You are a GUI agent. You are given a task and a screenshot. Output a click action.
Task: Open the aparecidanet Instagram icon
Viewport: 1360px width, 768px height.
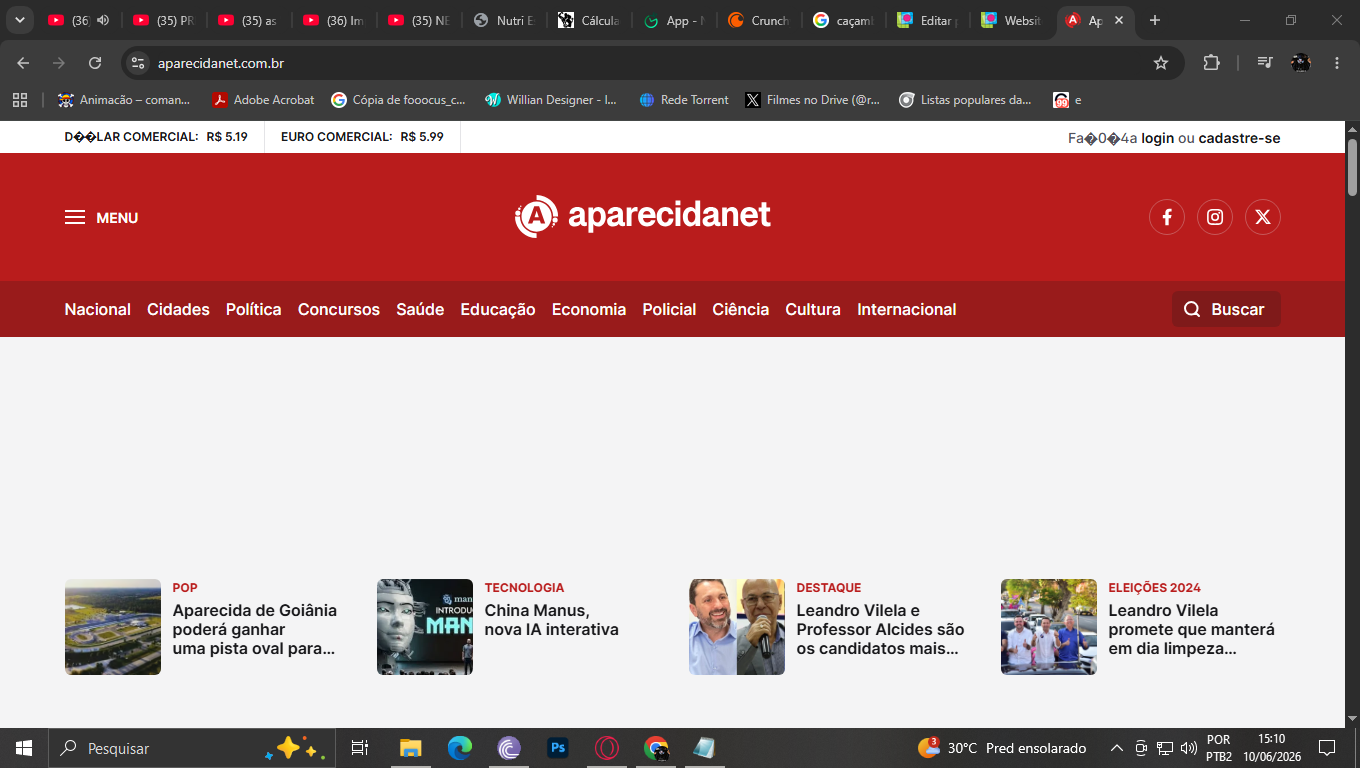[x=1215, y=217]
